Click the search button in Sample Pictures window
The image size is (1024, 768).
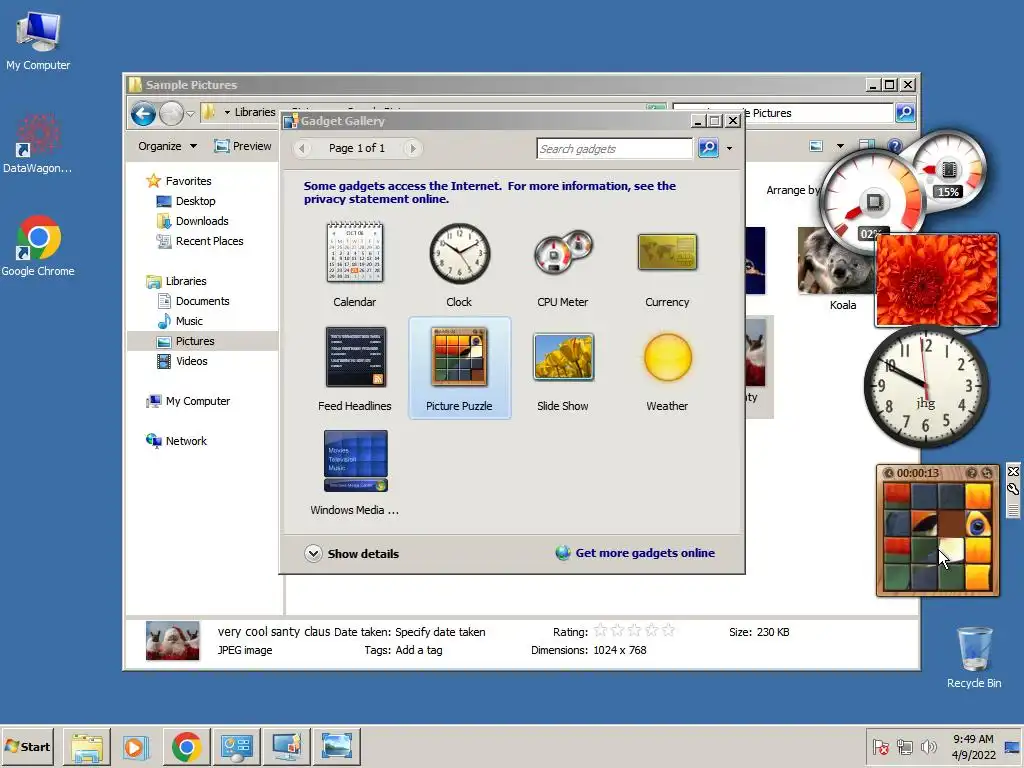click(904, 112)
